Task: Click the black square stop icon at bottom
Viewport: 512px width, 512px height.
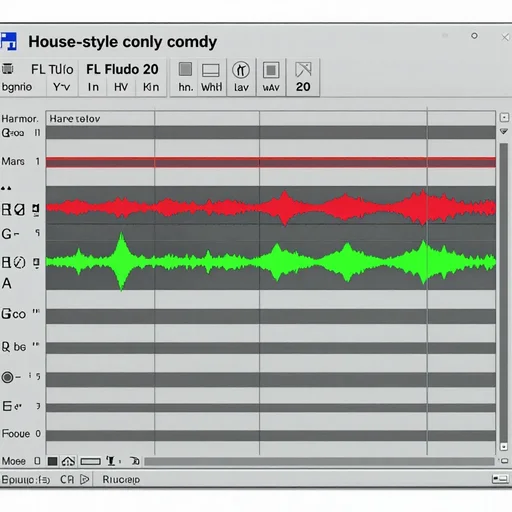Action: [52, 461]
